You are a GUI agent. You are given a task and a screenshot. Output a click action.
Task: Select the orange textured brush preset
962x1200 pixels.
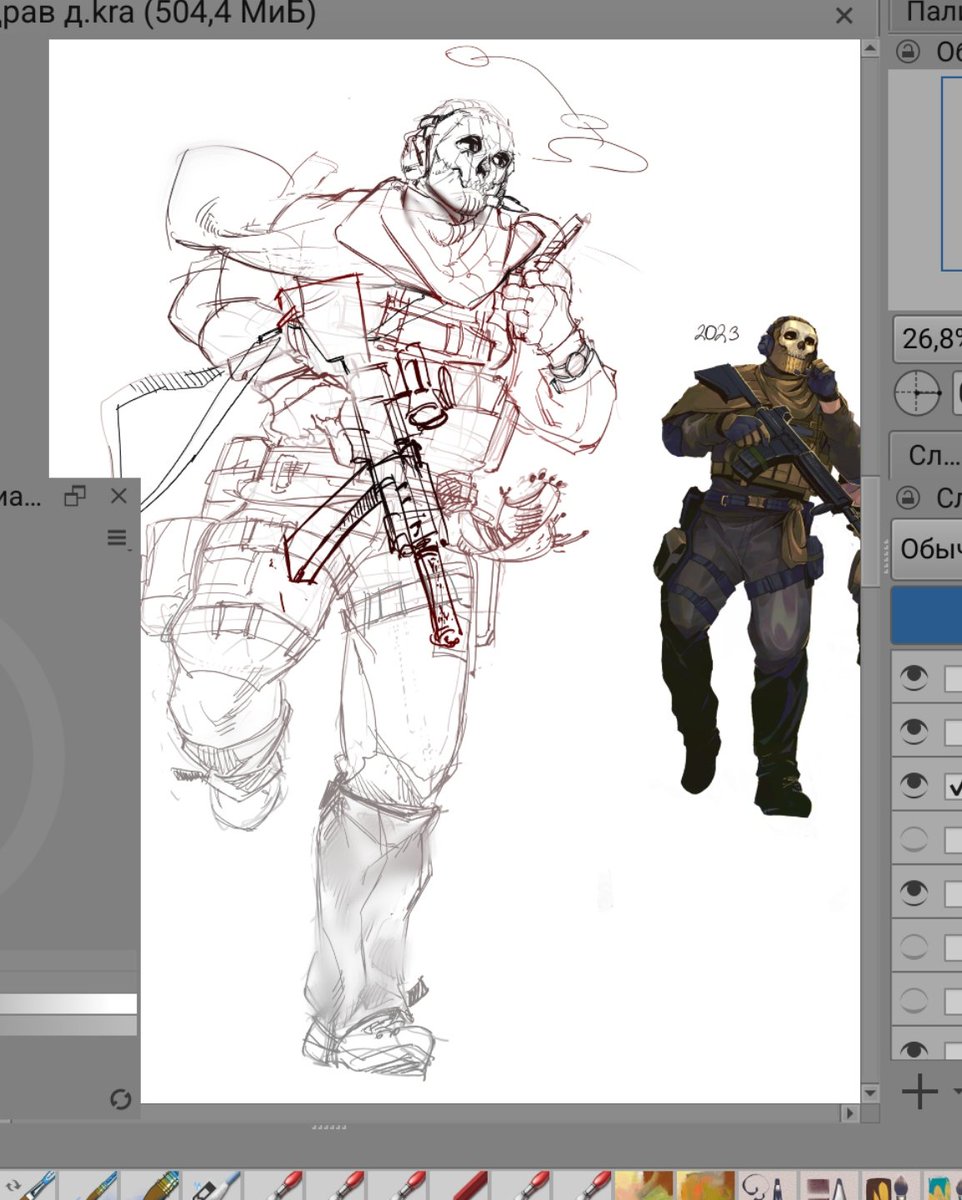pos(706,1186)
